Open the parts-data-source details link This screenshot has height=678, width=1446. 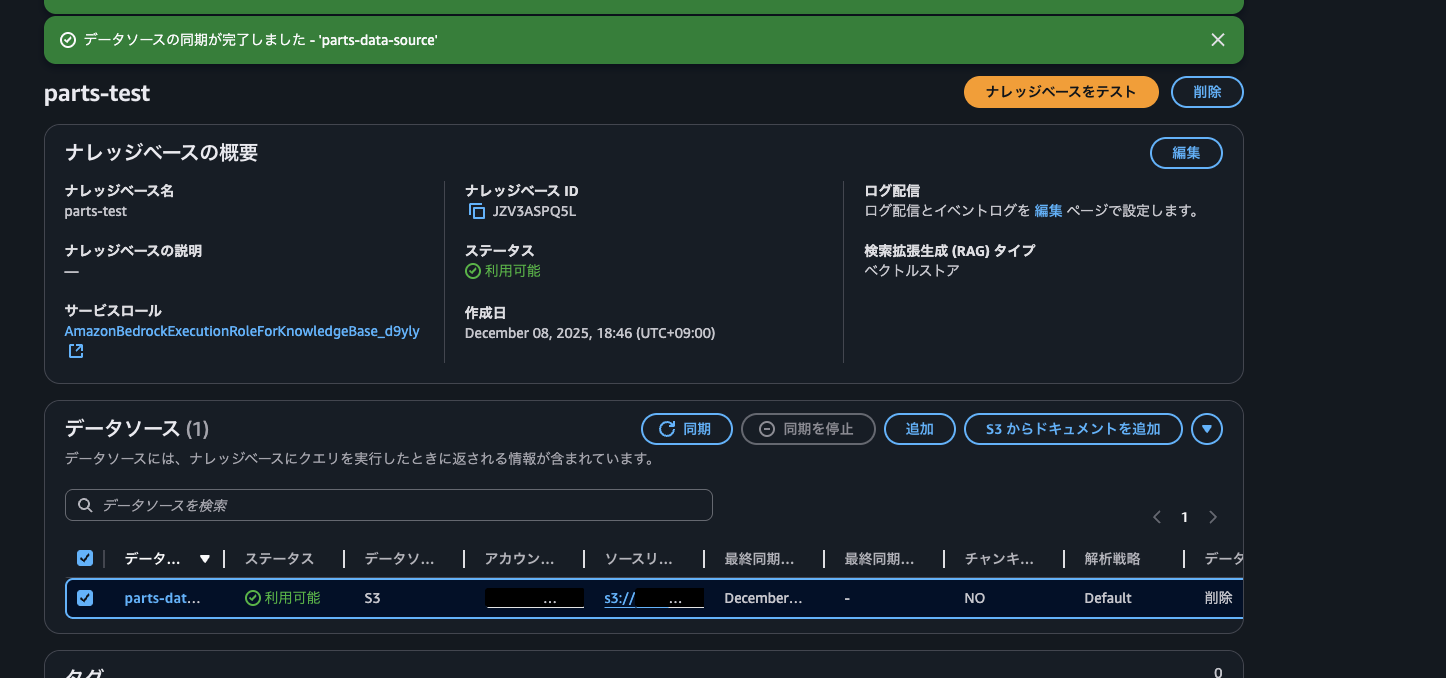click(163, 597)
